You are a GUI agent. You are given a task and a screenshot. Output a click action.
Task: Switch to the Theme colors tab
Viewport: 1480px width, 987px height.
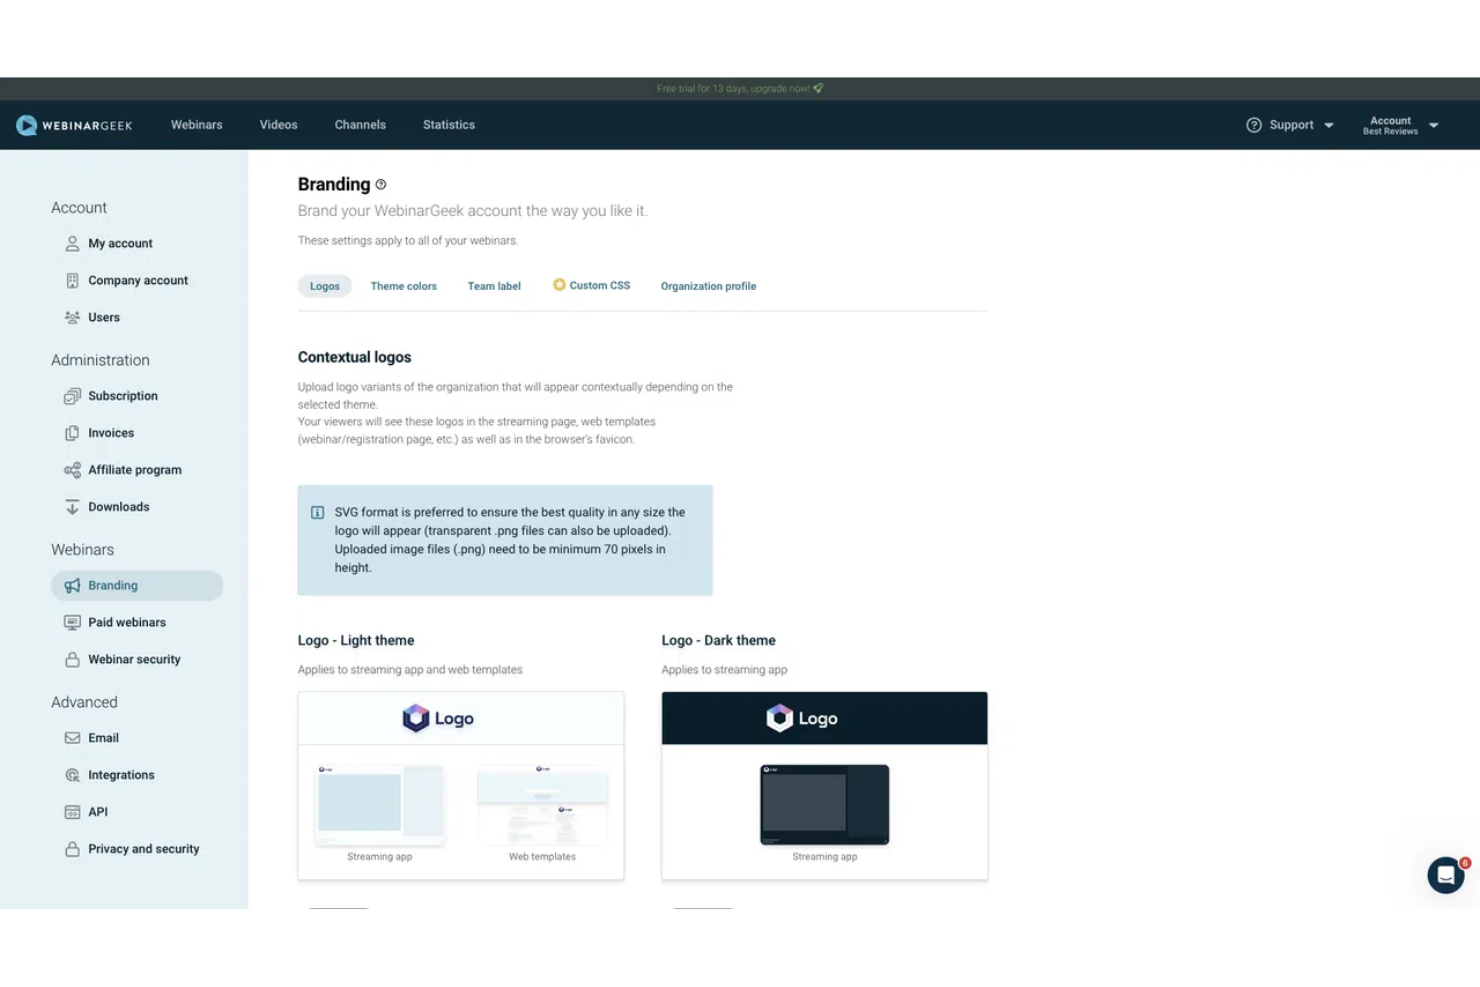click(403, 286)
